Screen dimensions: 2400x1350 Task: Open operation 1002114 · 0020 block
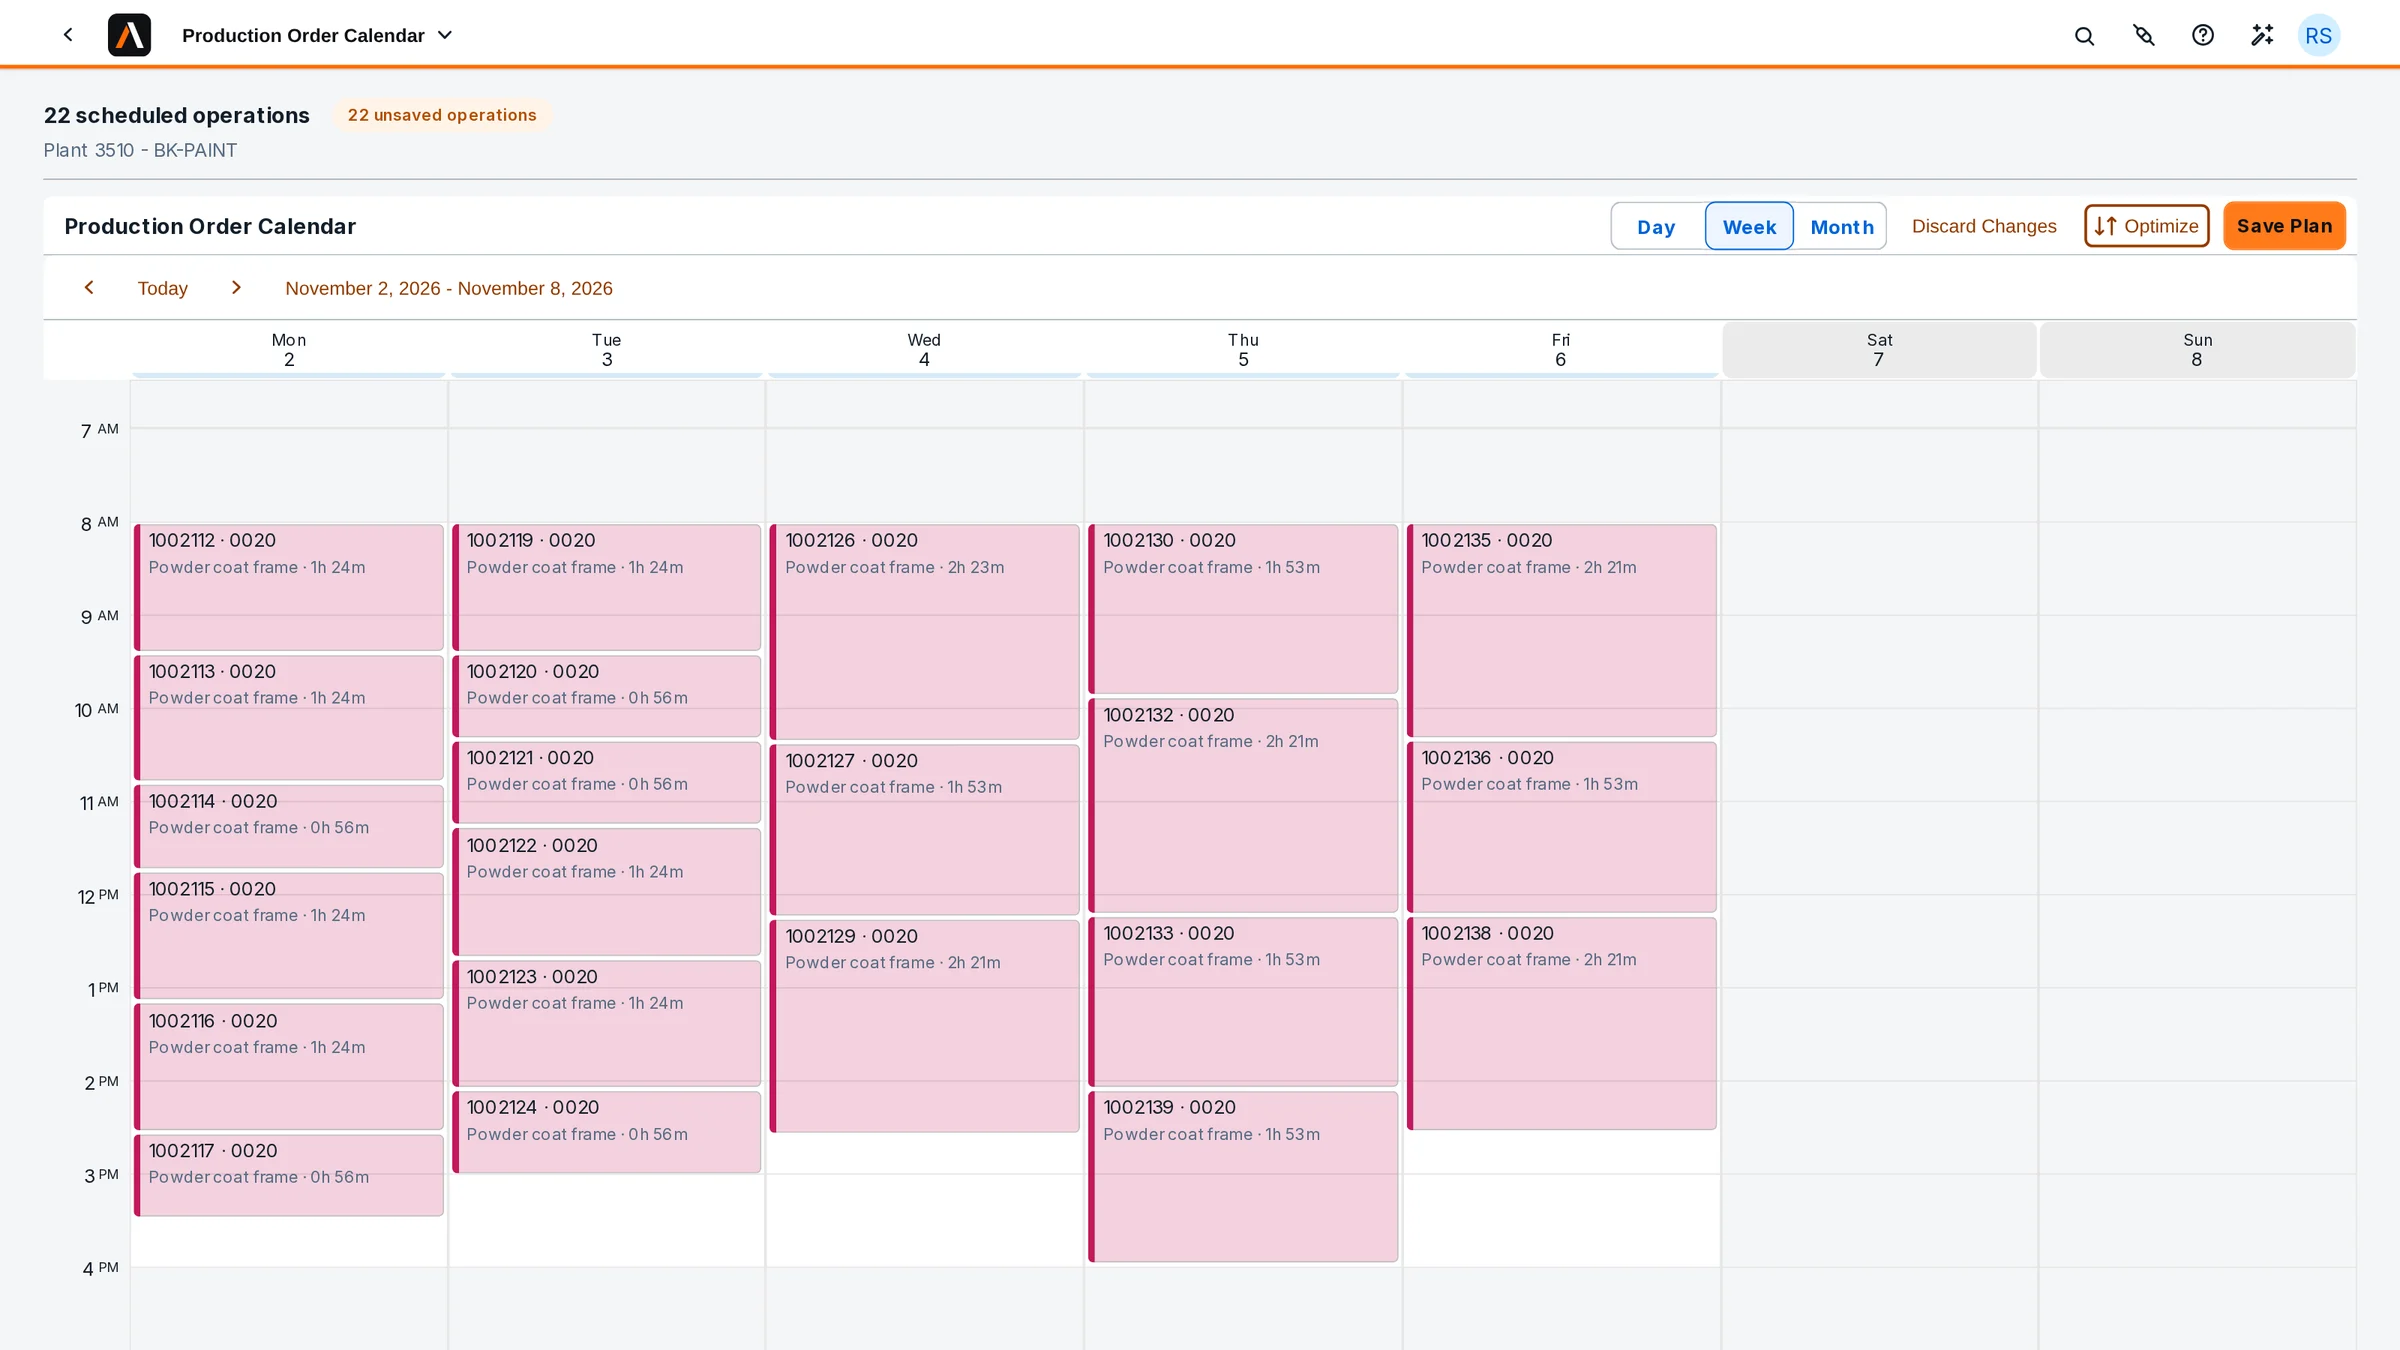289,826
